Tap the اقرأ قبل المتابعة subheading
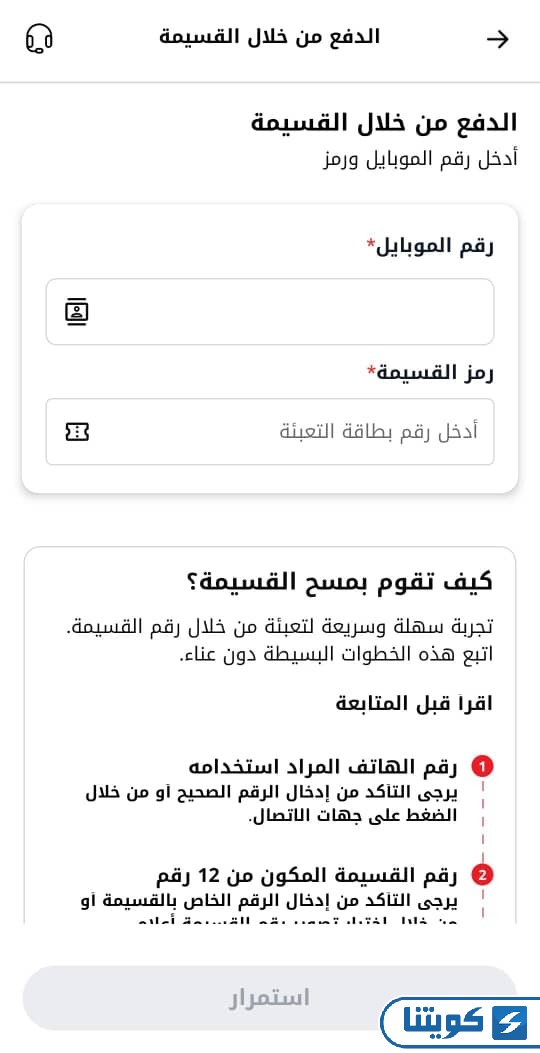The image size is (540, 1053). [x=414, y=703]
